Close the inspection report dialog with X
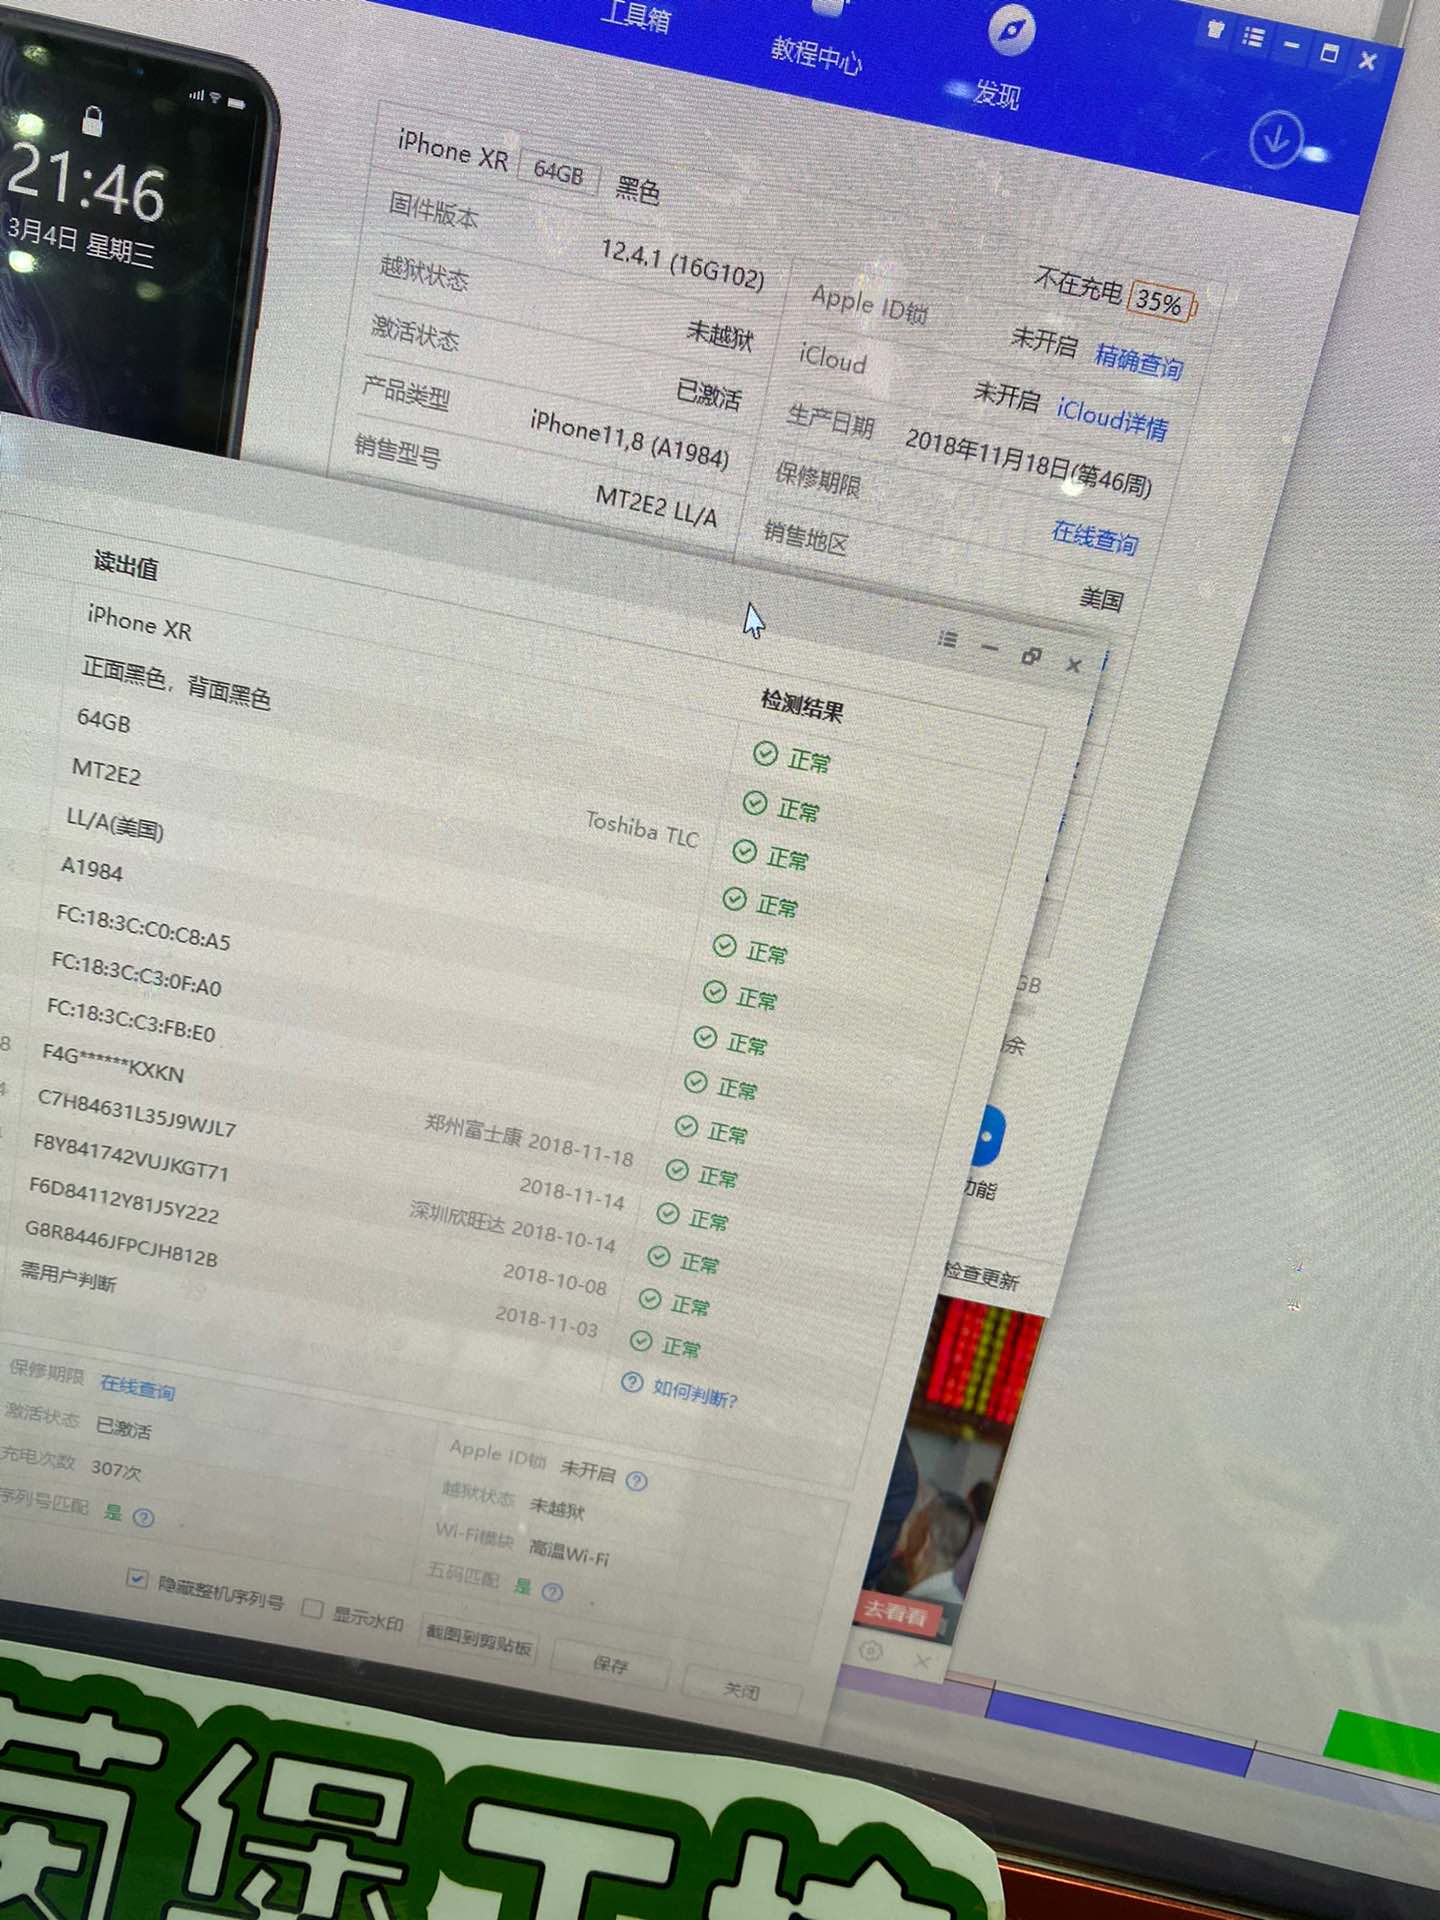The width and height of the screenshot is (1440, 1920). 1074,665
